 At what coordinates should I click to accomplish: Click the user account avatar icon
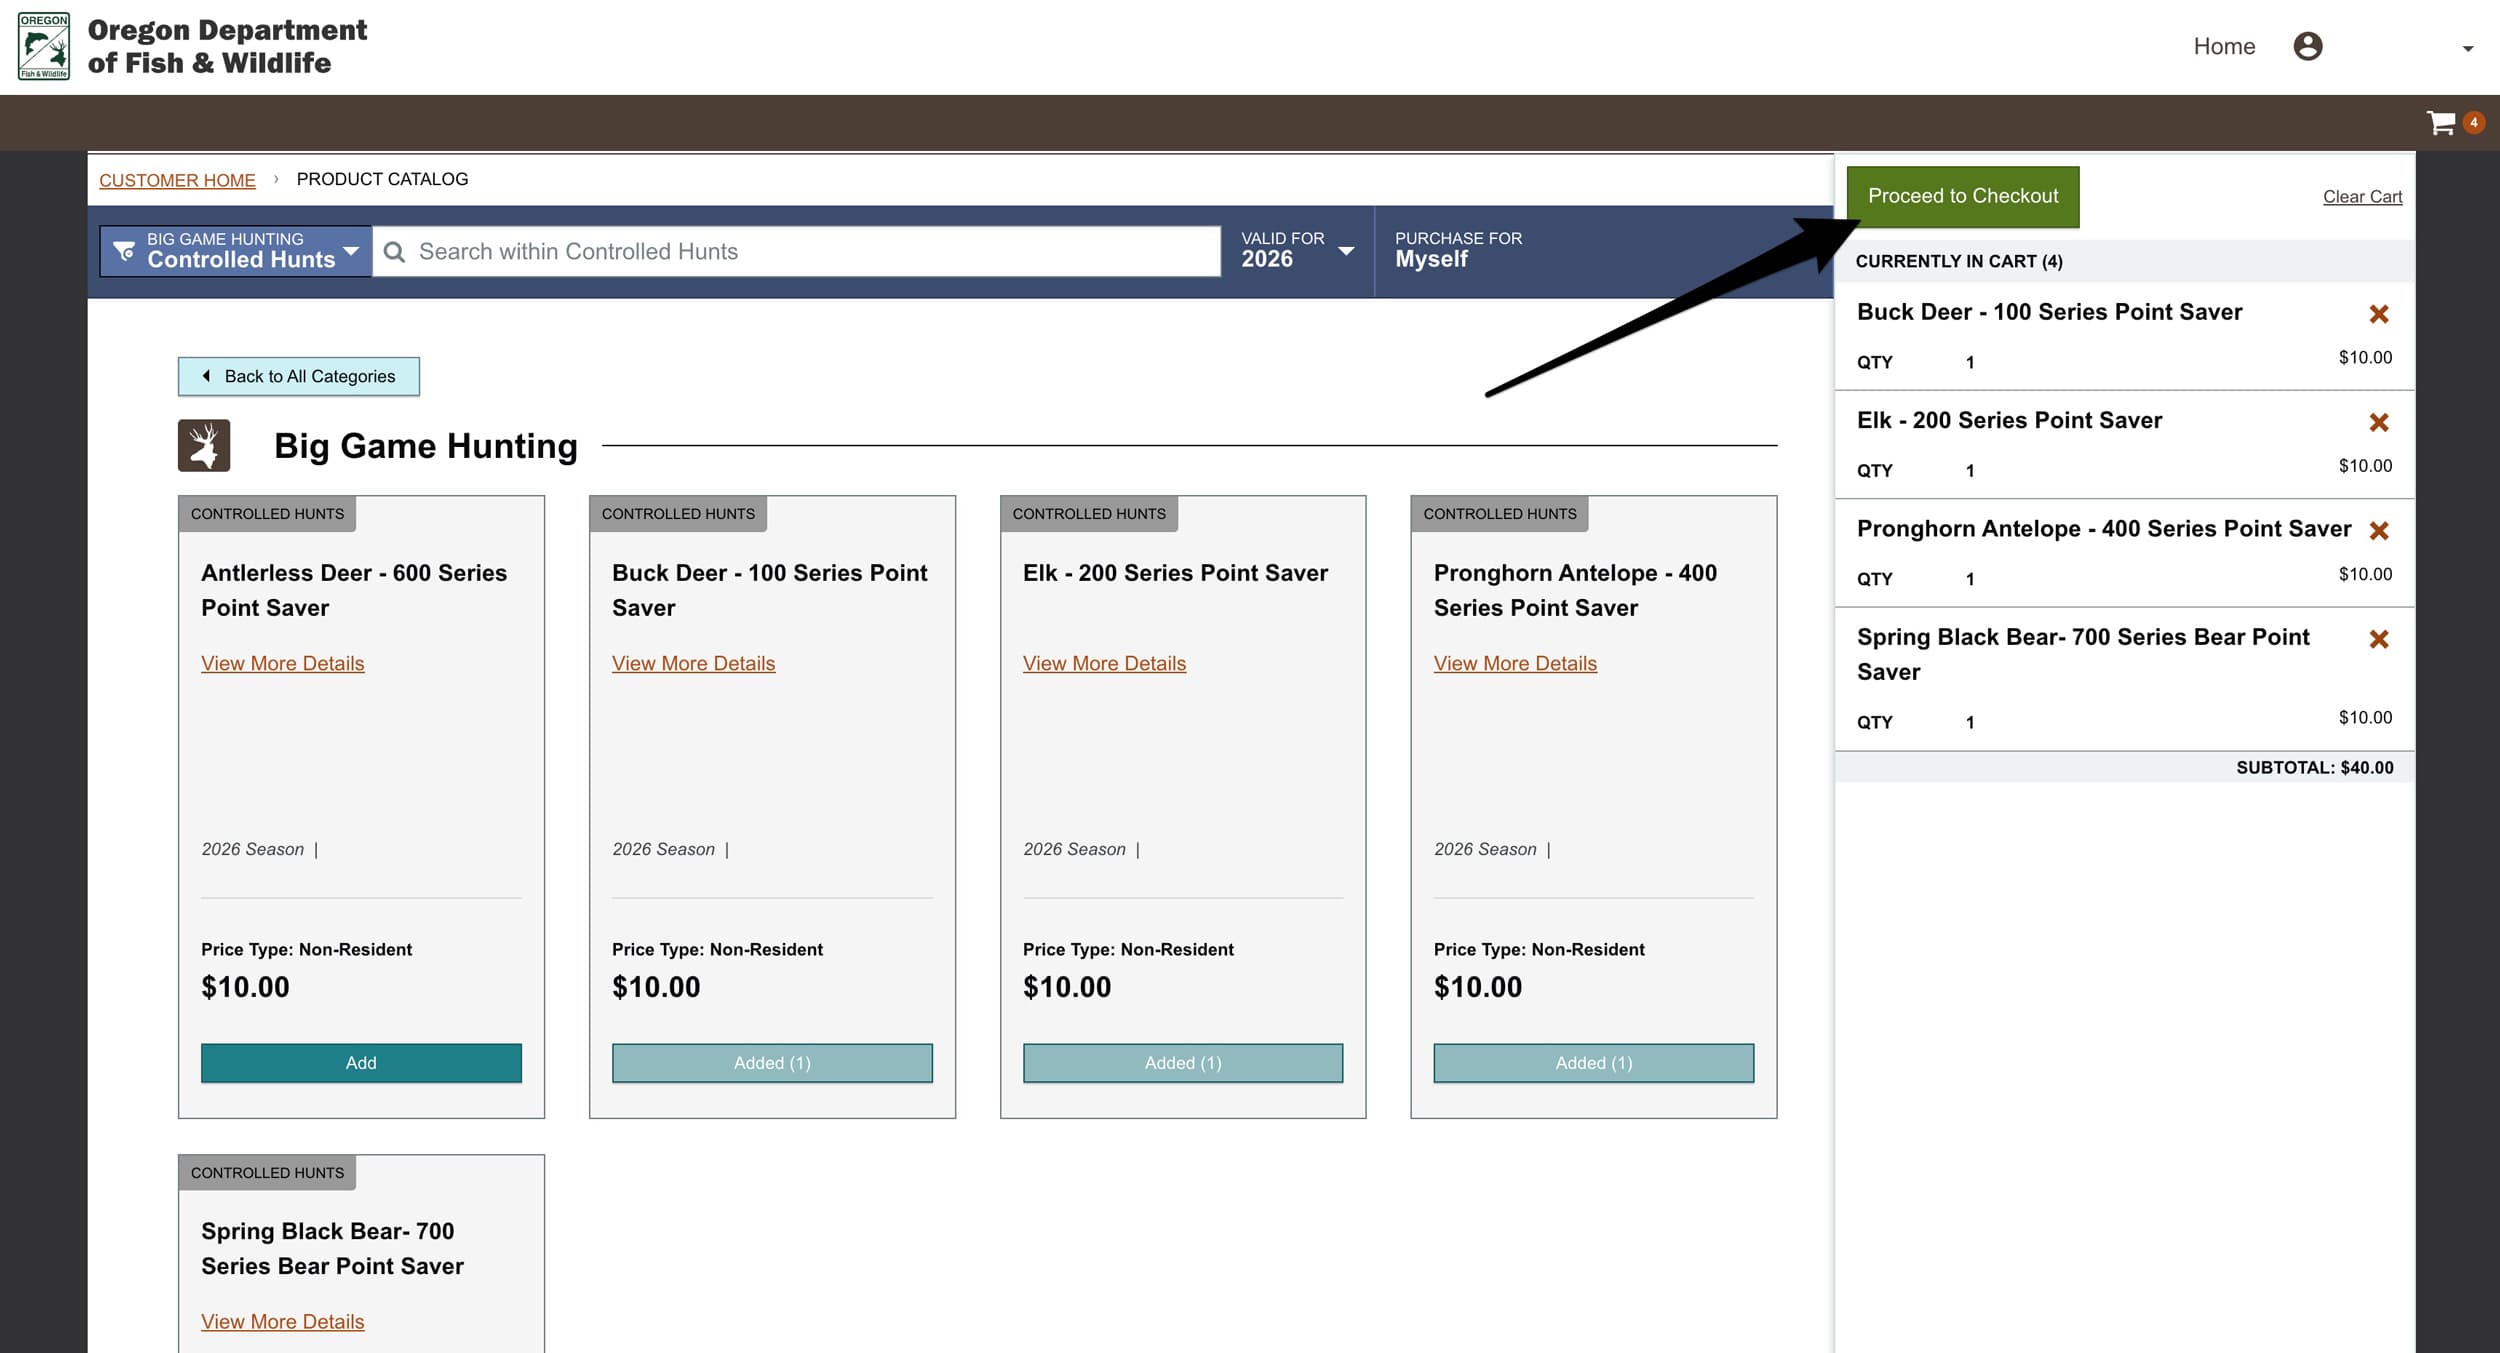[x=2307, y=46]
